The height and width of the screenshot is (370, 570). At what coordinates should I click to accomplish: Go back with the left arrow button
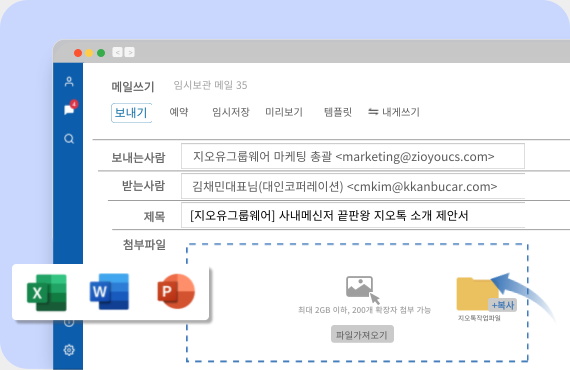tap(117, 52)
